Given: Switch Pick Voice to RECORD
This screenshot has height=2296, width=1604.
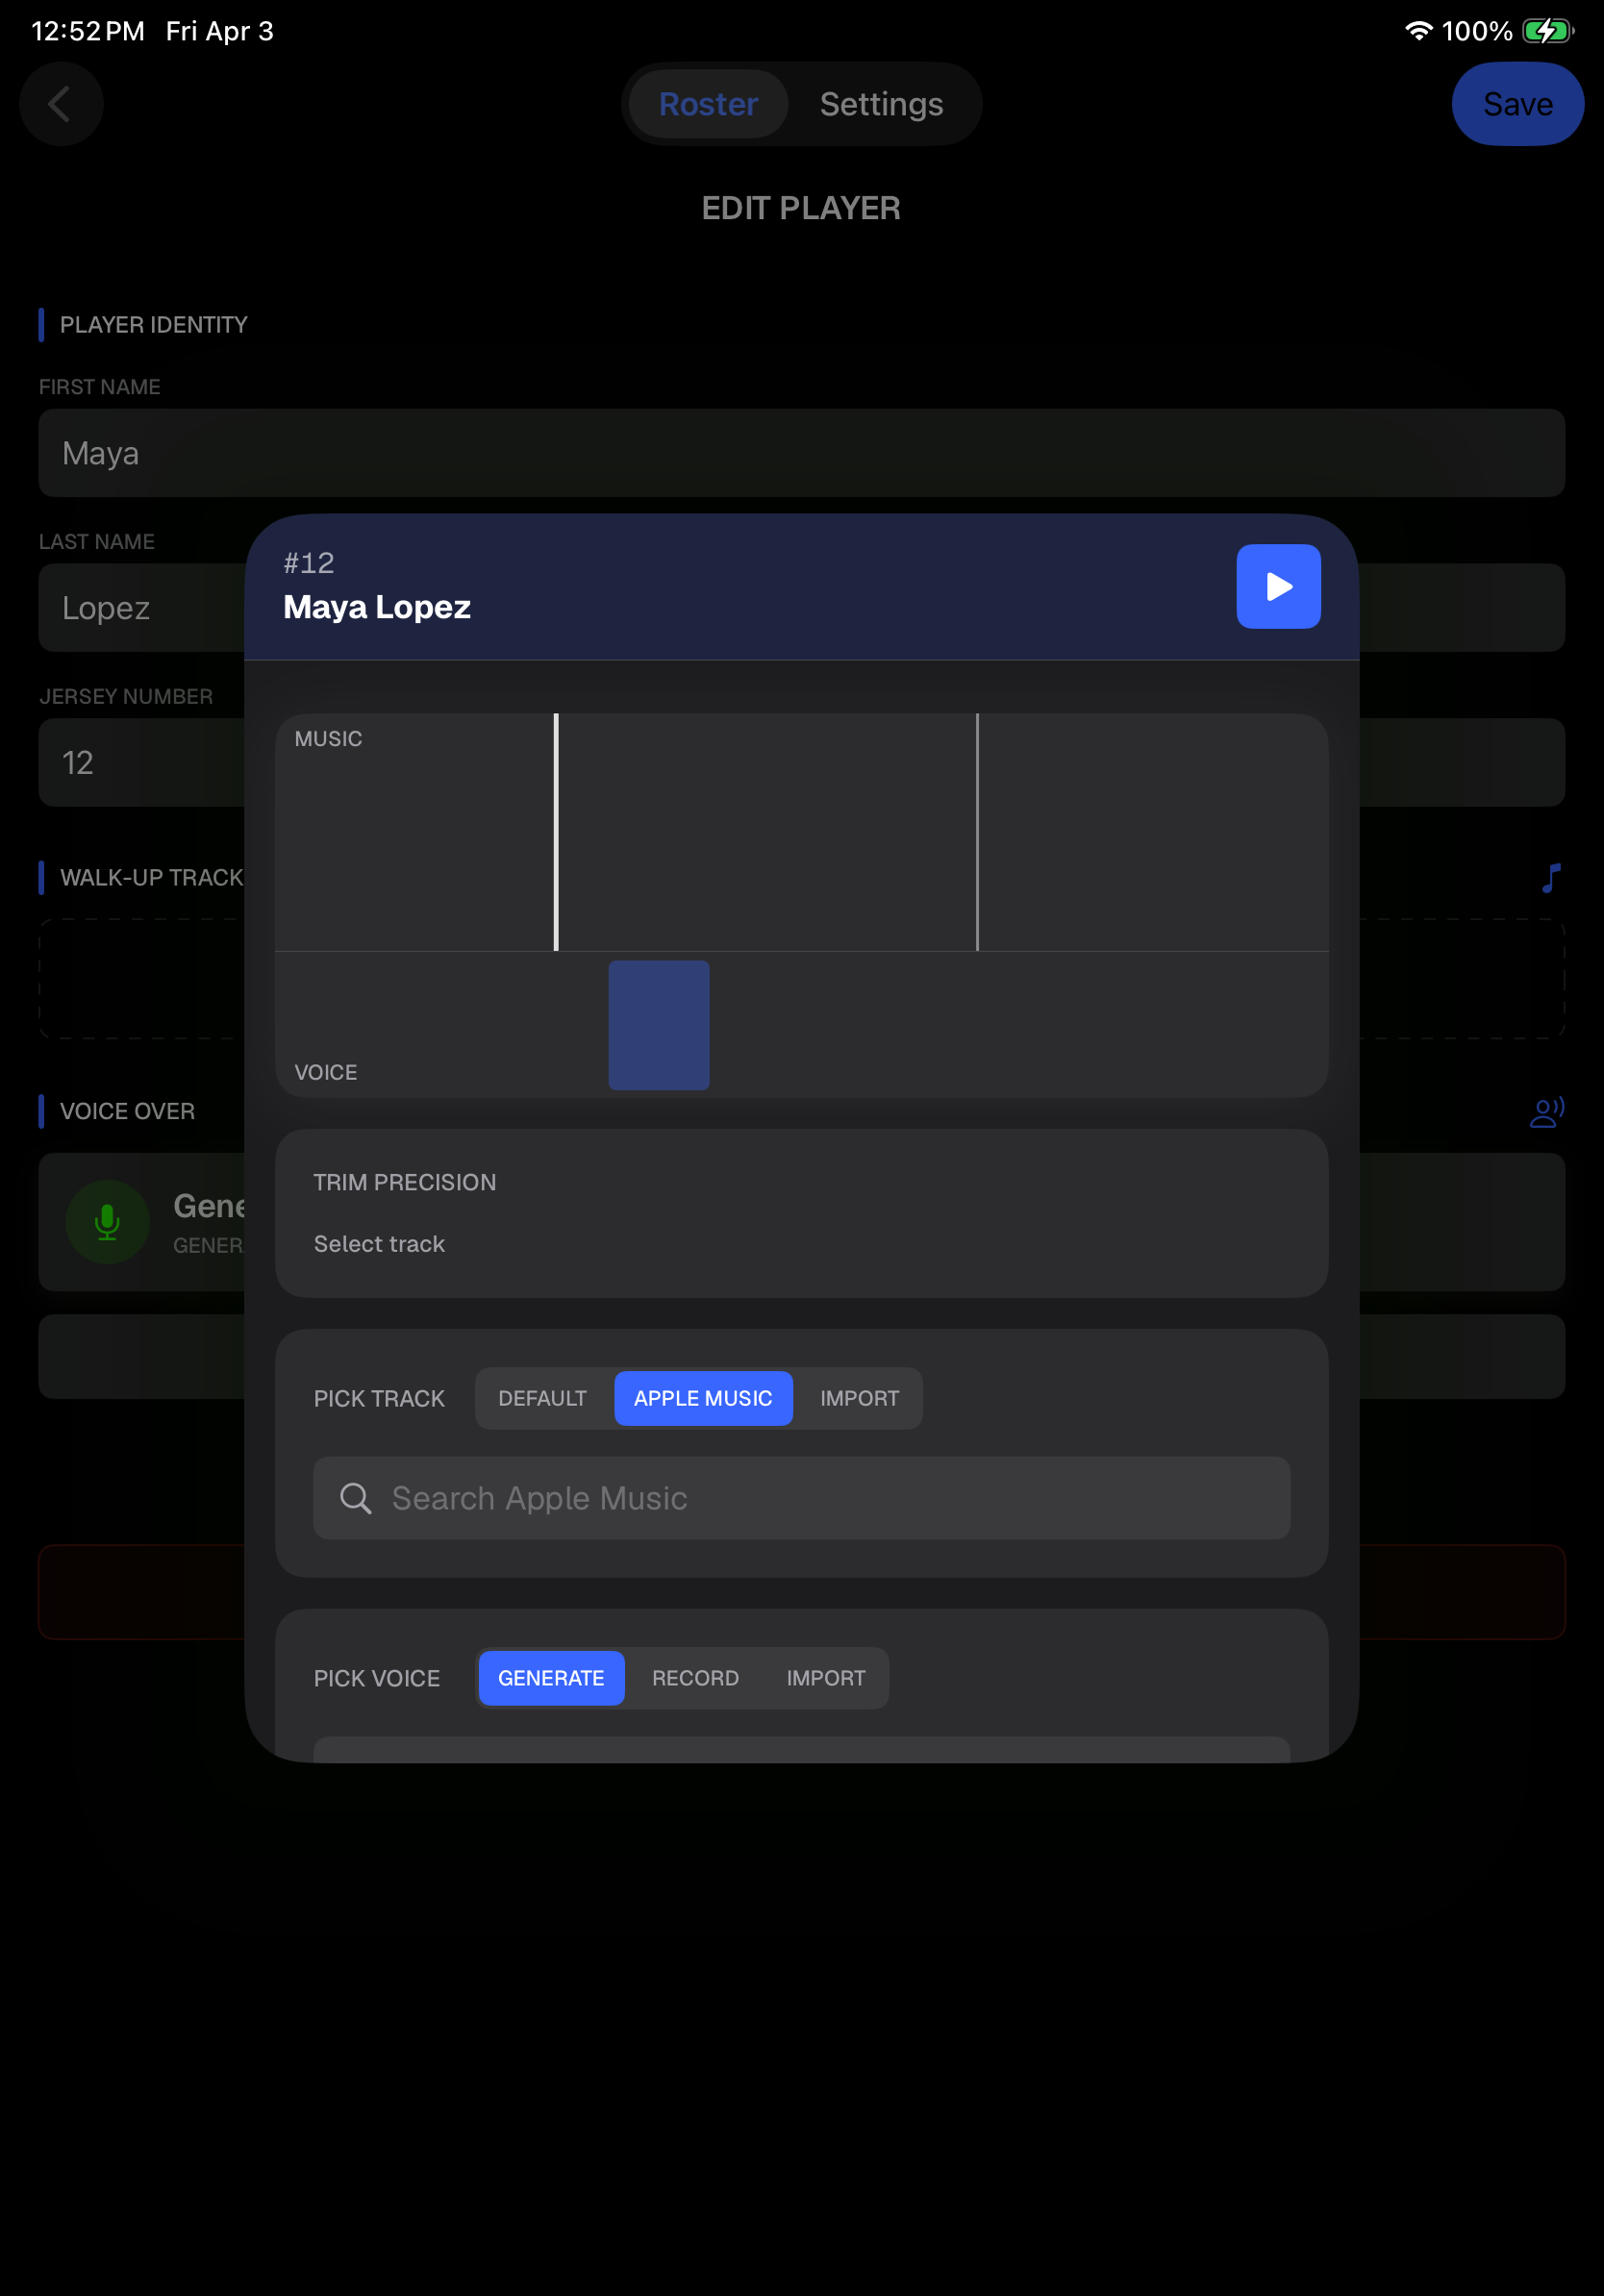Looking at the screenshot, I should pyautogui.click(x=694, y=1678).
